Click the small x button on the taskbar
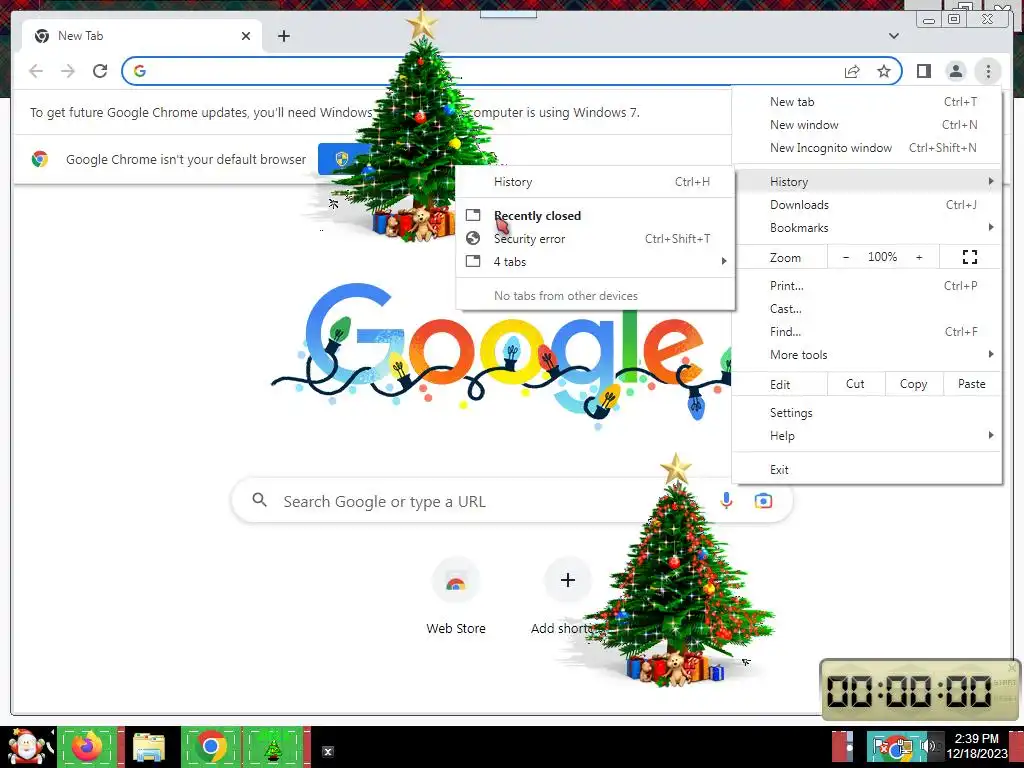Image resolution: width=1024 pixels, height=768 pixels. click(328, 752)
